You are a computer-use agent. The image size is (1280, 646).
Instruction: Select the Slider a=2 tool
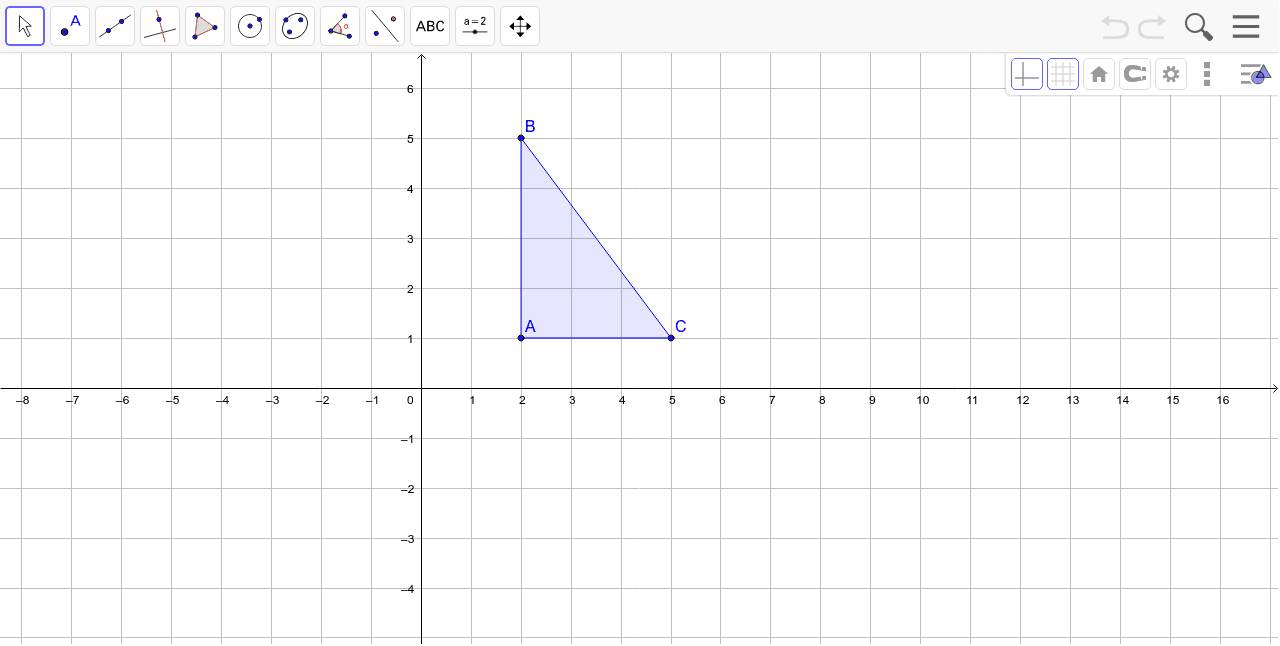coord(475,26)
